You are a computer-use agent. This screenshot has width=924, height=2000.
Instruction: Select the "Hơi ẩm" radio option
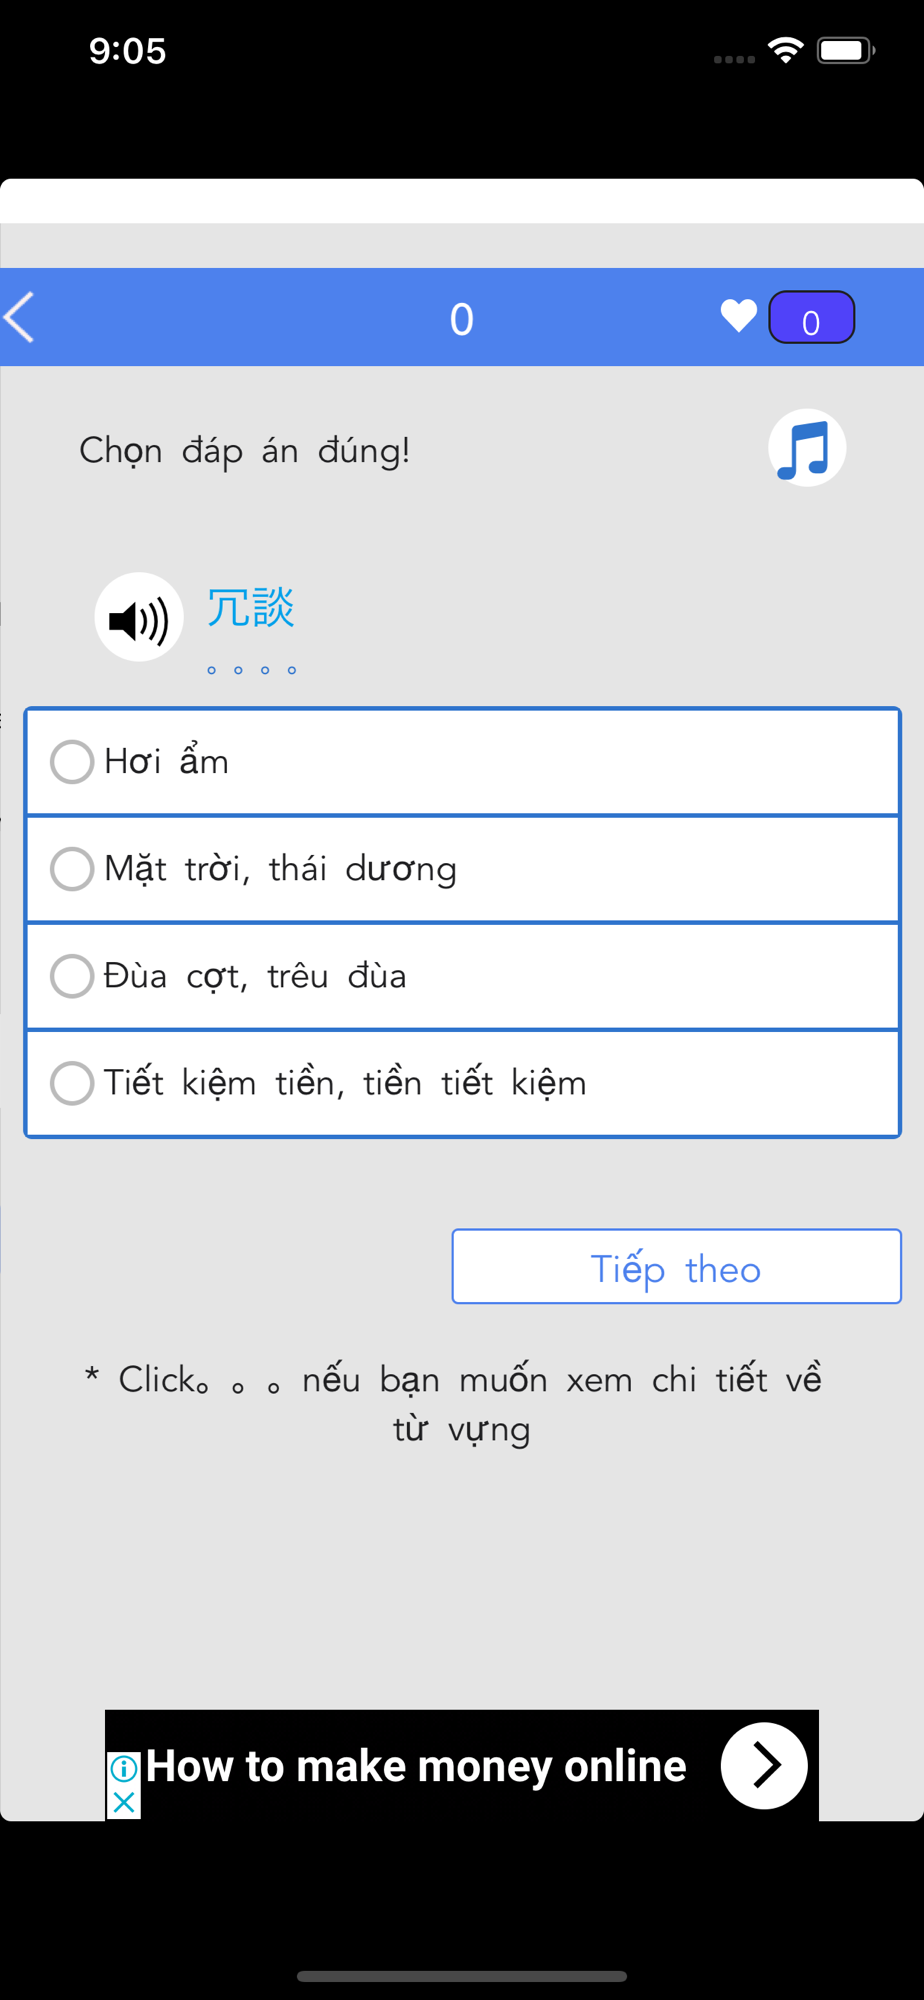pyautogui.click(x=463, y=762)
